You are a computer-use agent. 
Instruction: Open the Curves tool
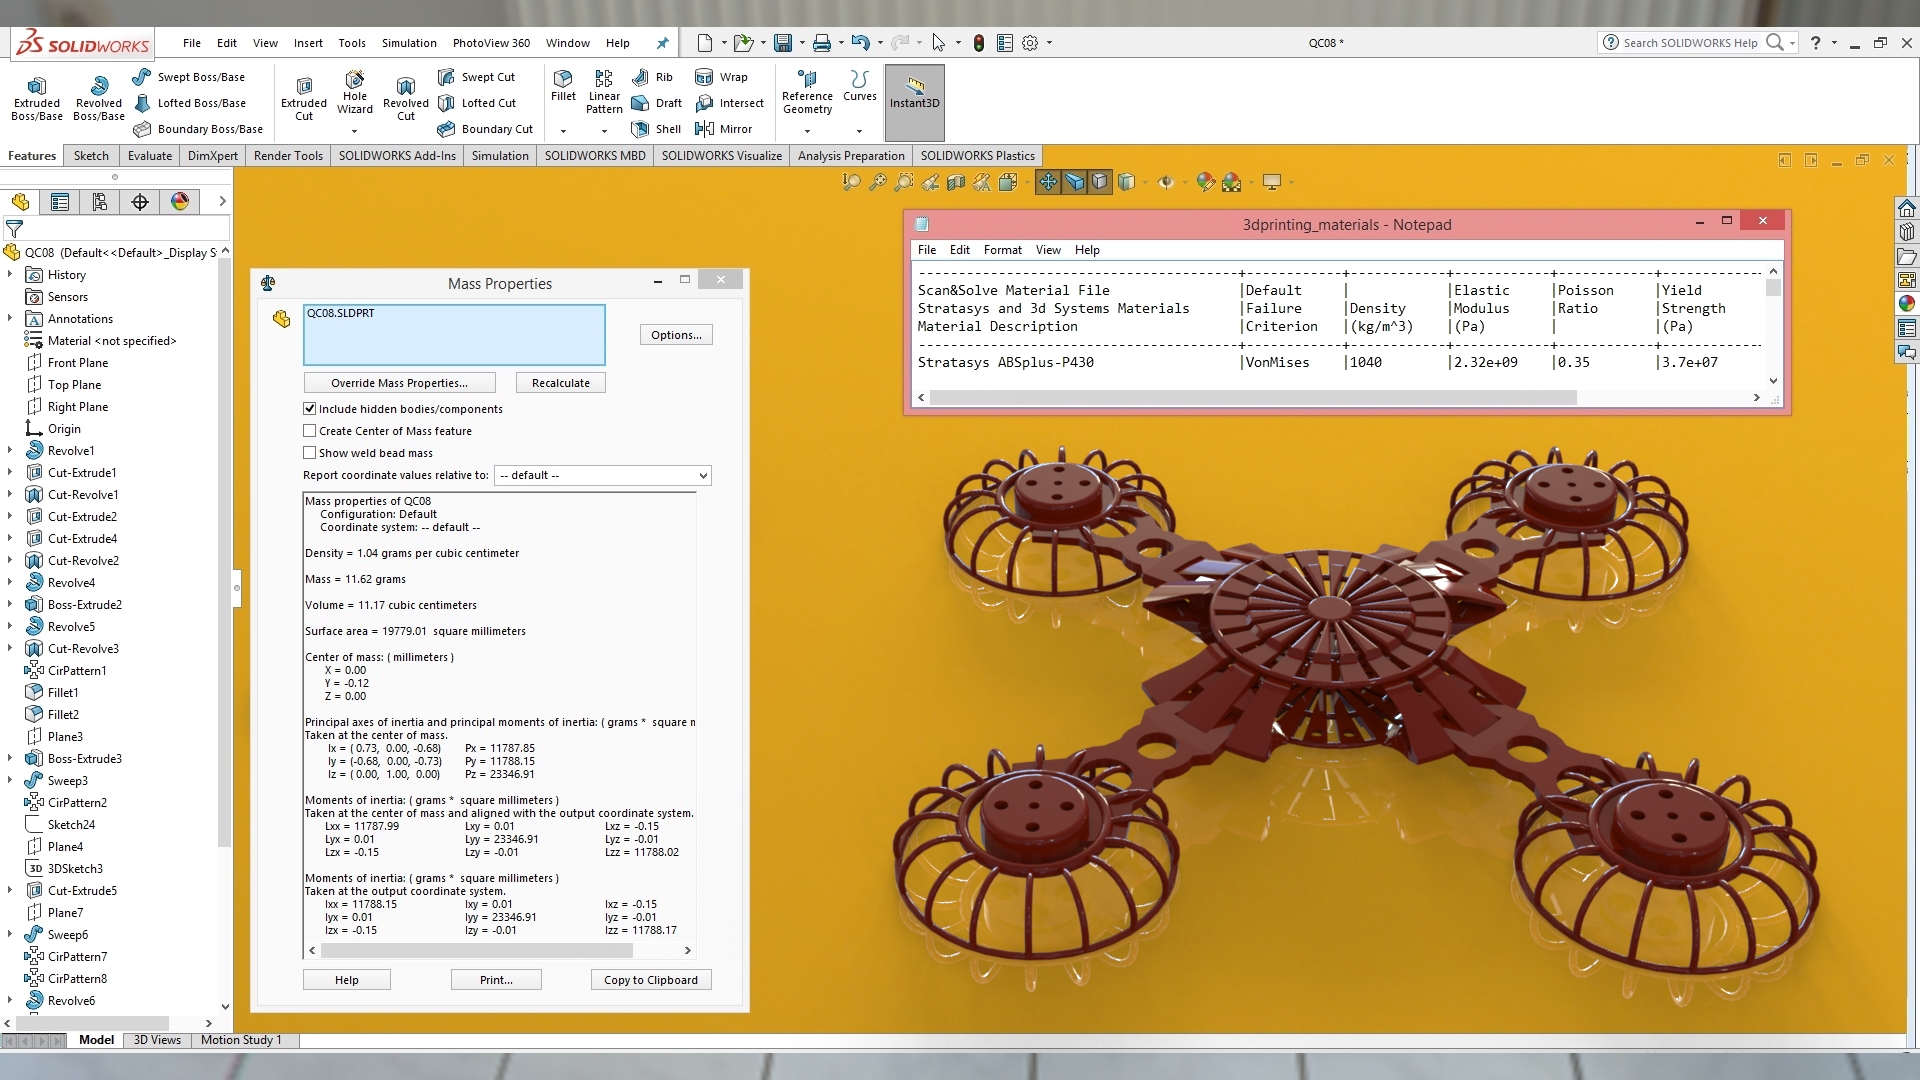tap(859, 86)
